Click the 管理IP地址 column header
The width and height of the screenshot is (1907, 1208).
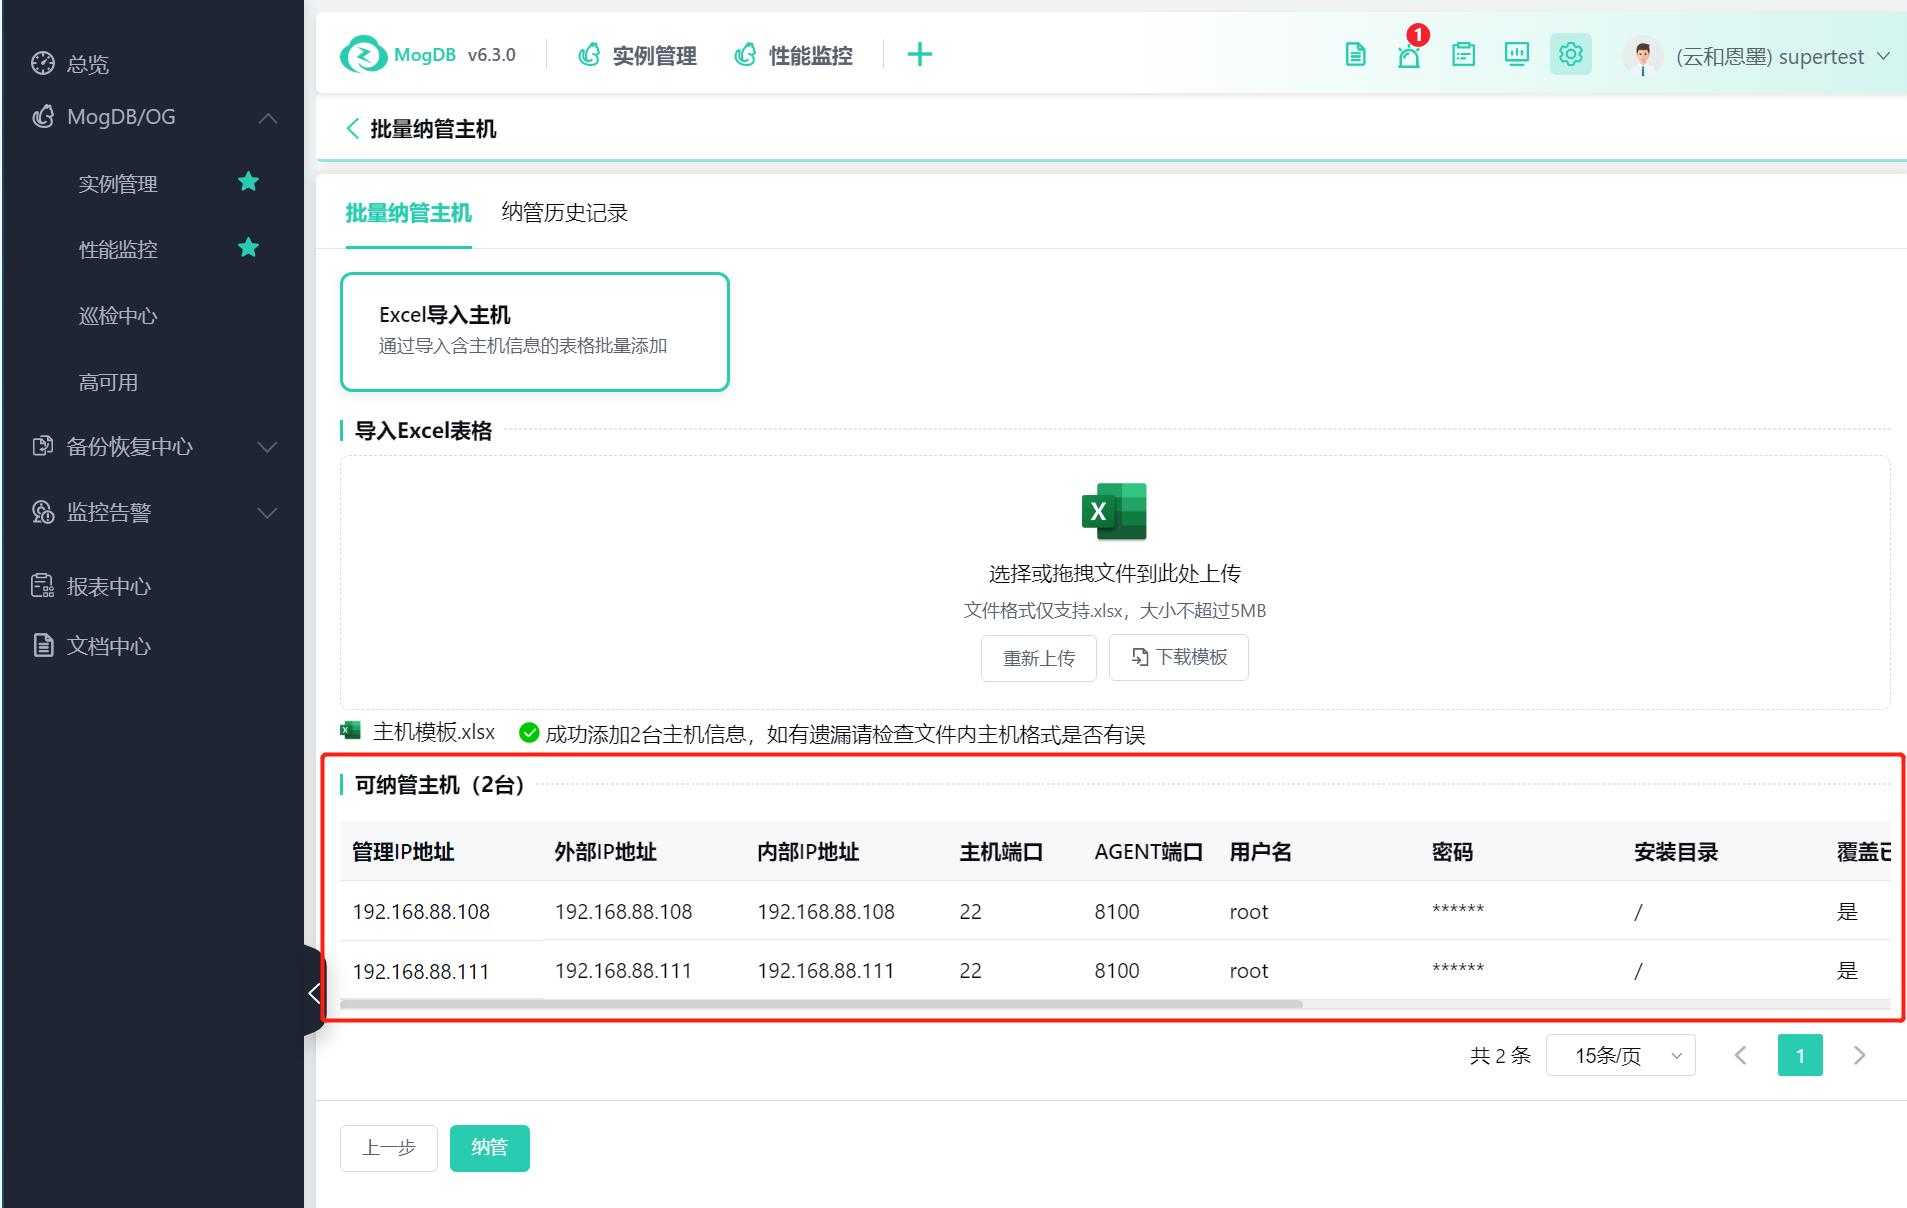(403, 852)
